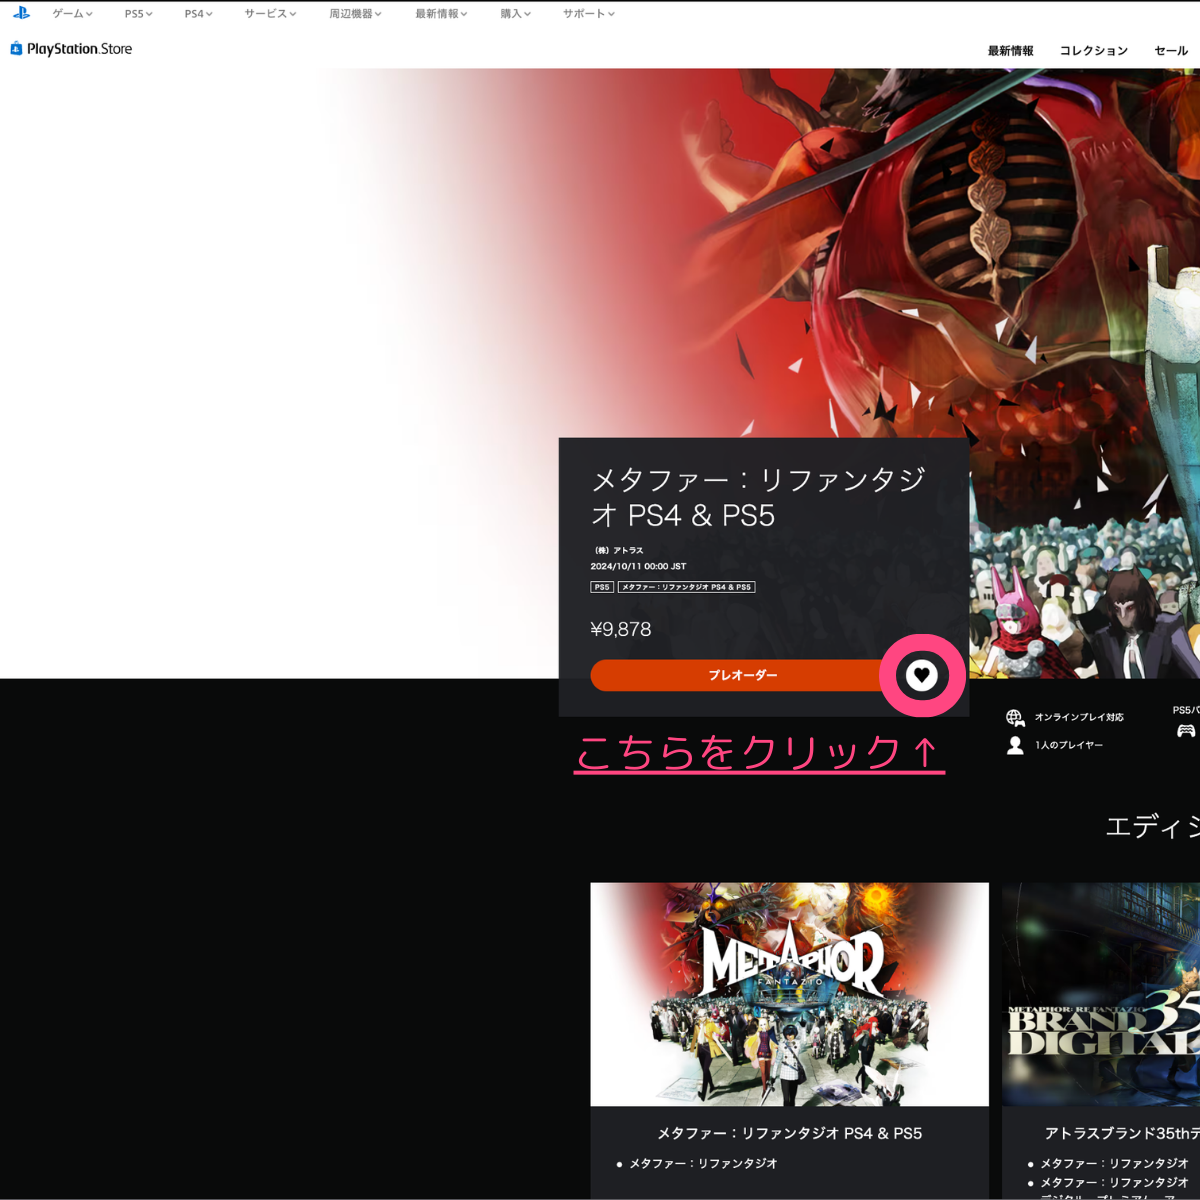
Task: Expand the サービス menu
Action: tap(270, 14)
